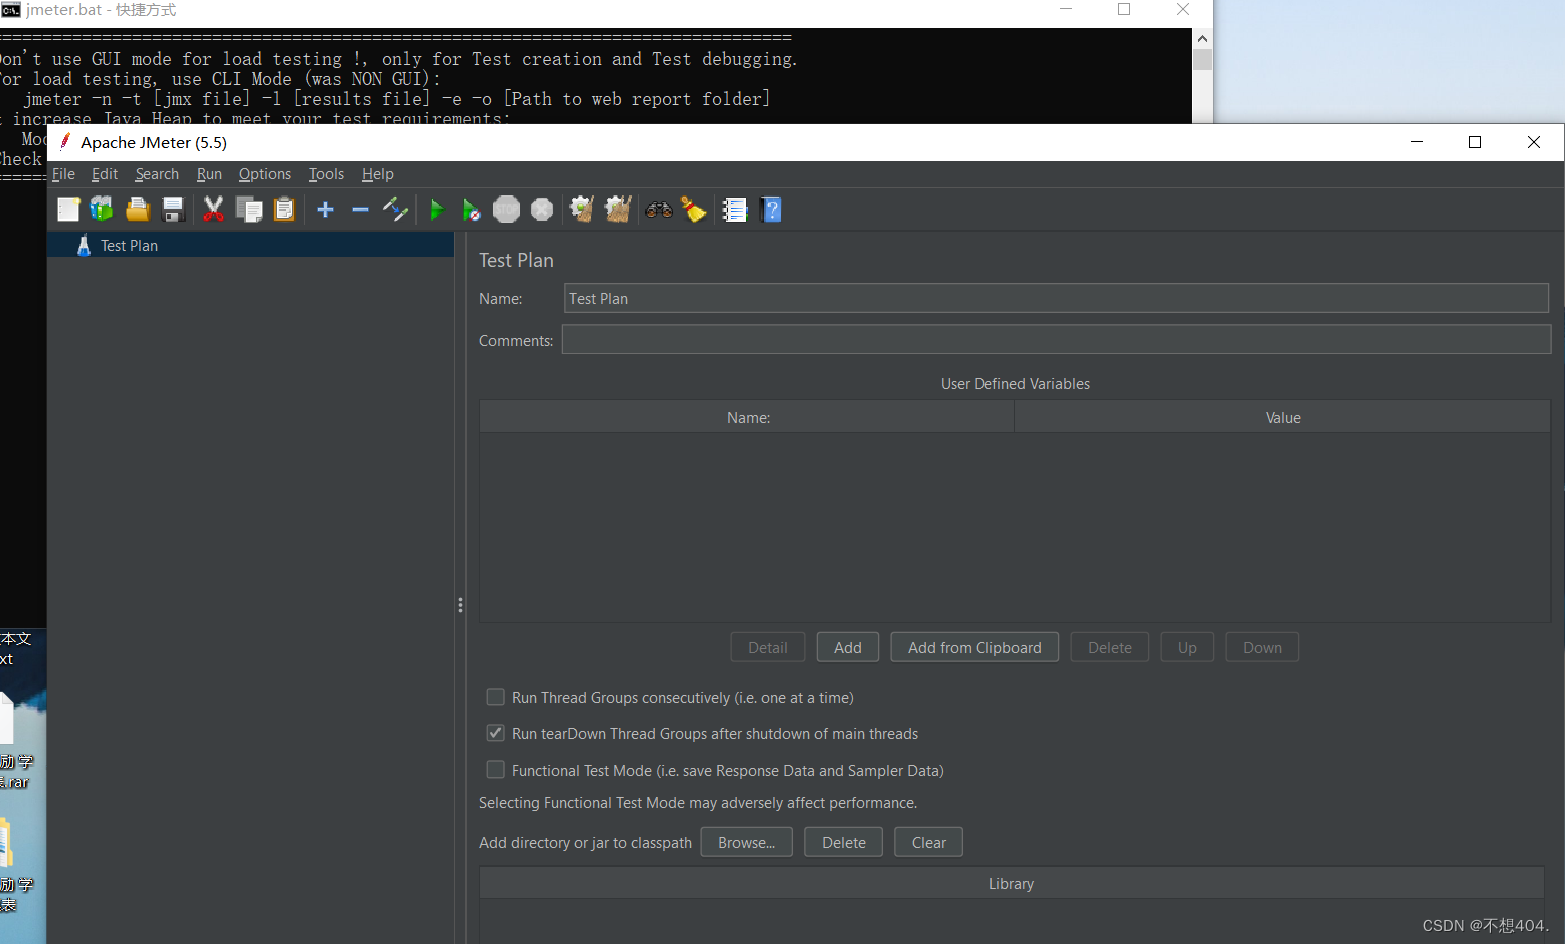This screenshot has width=1565, height=944.
Task: Save the test plan with the disk icon
Action: 173,210
